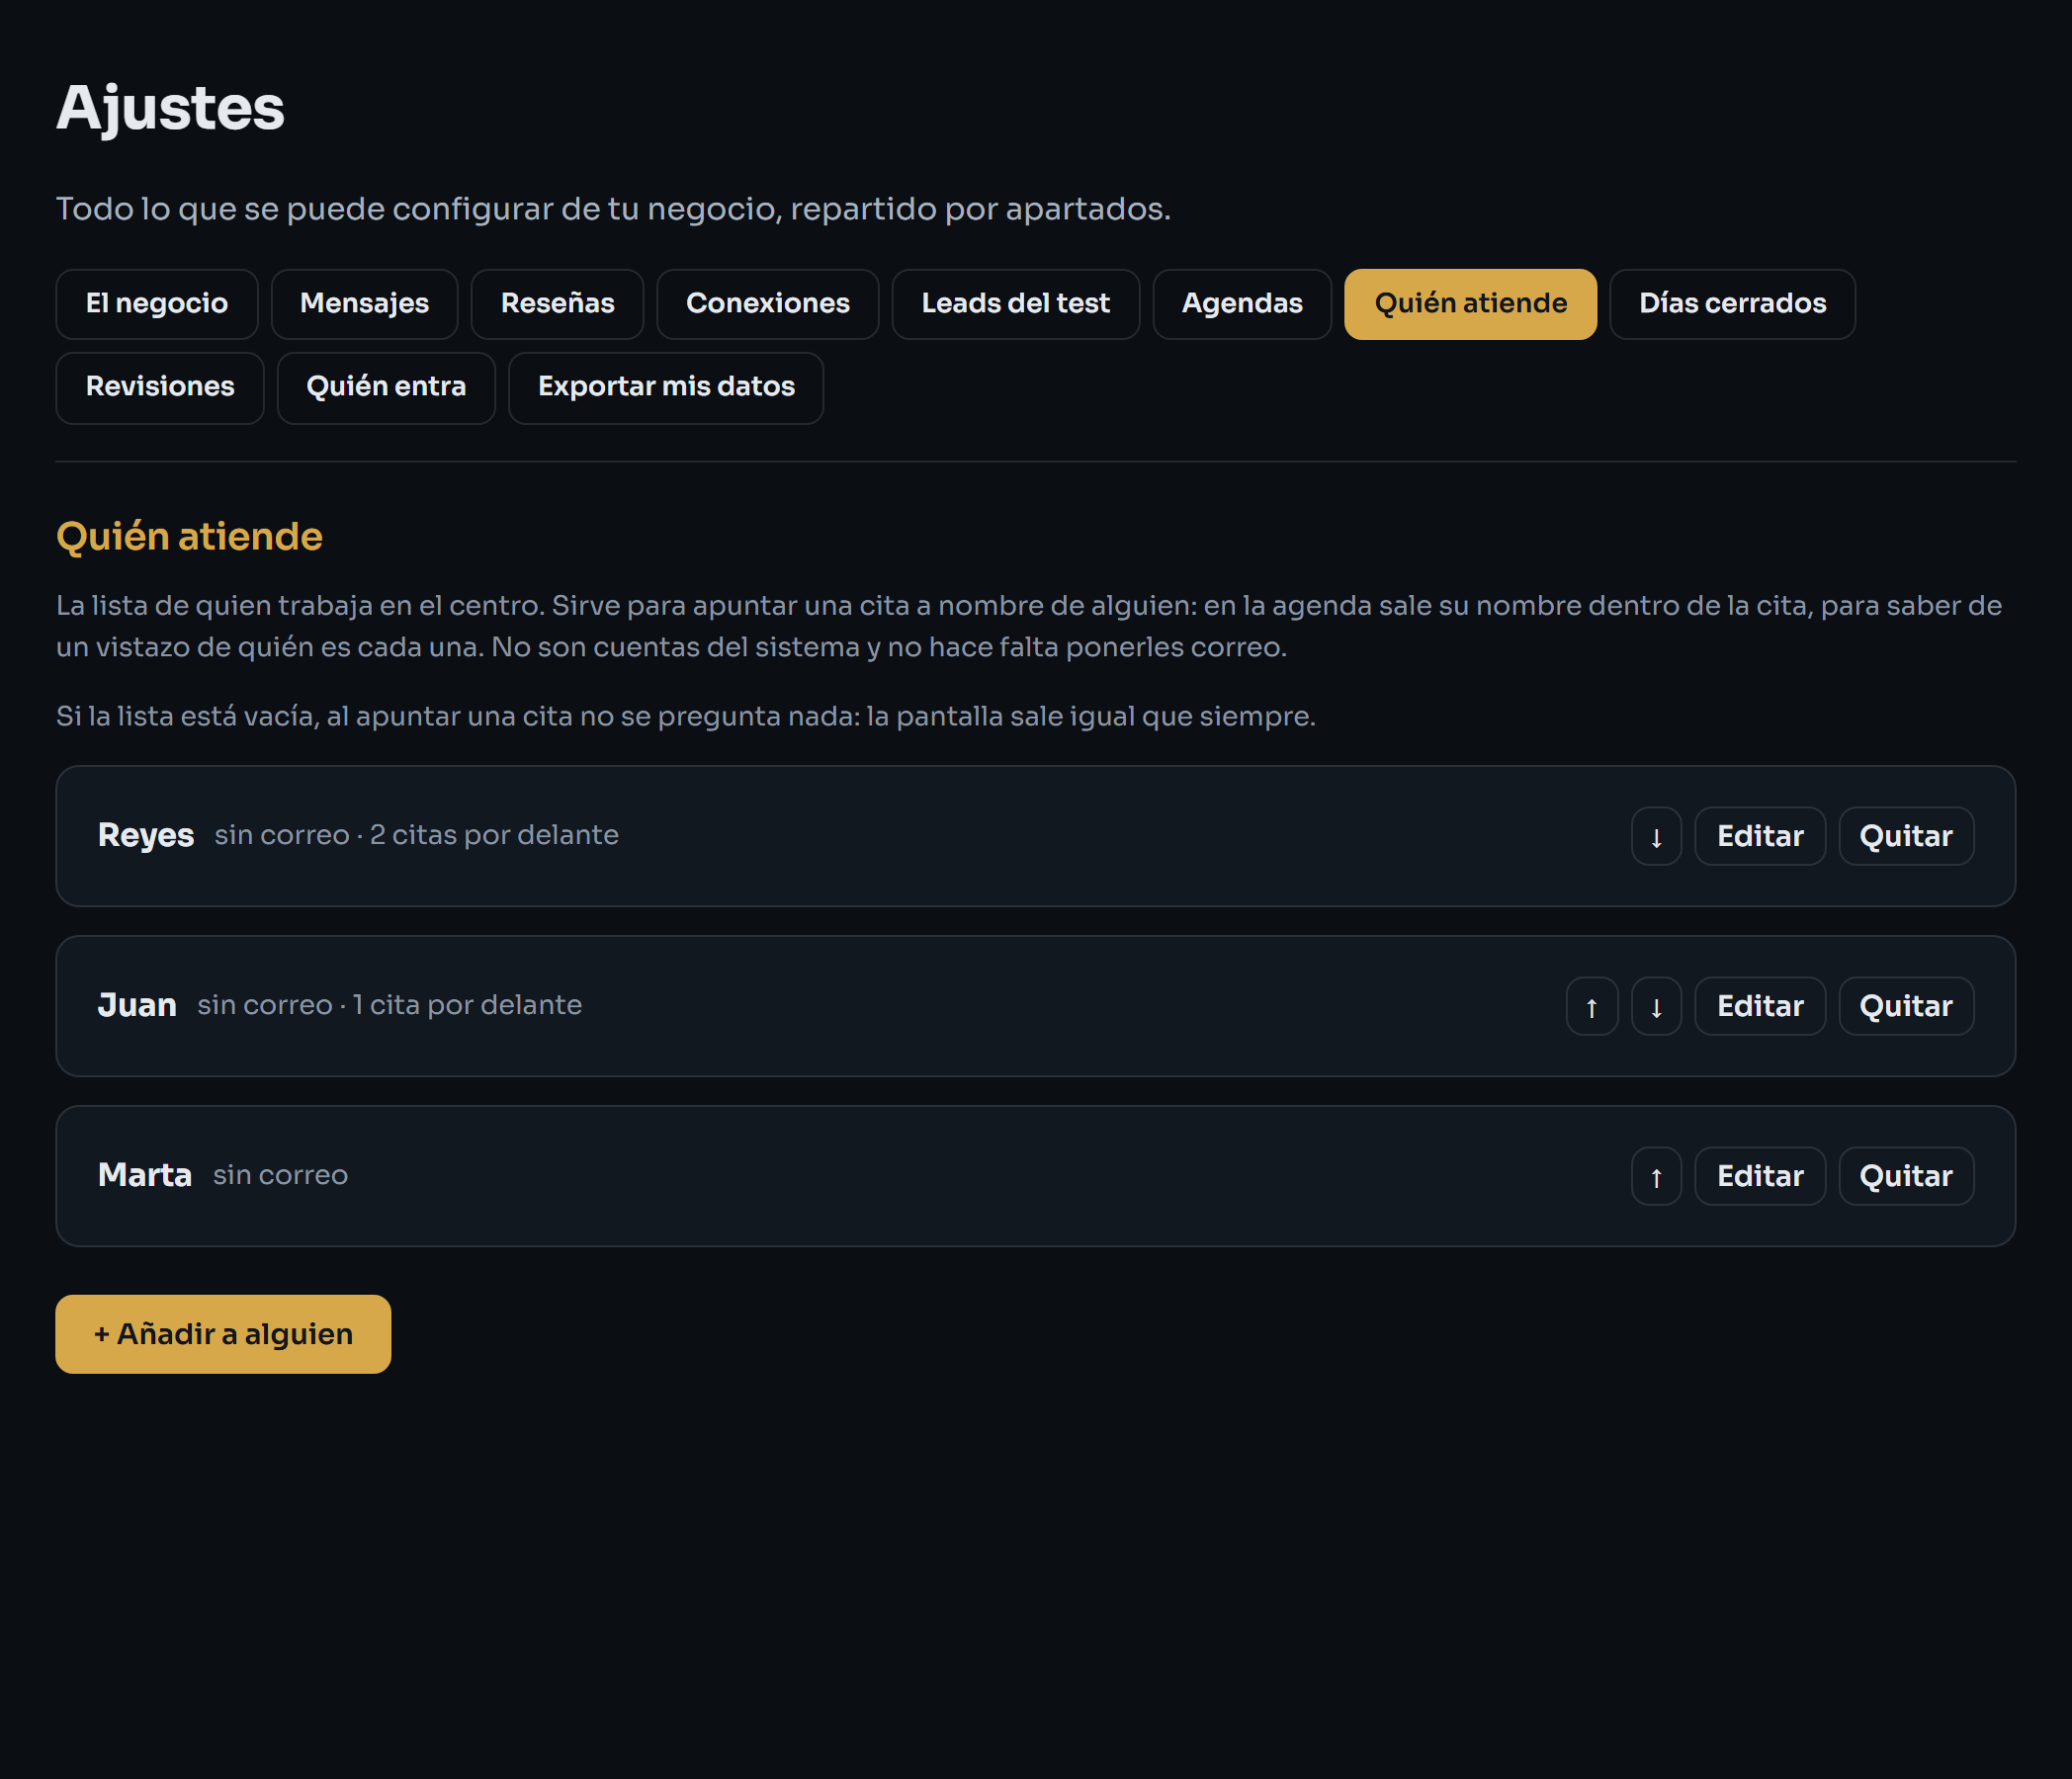
Task: Open the Conexiones tab
Action: pos(767,304)
